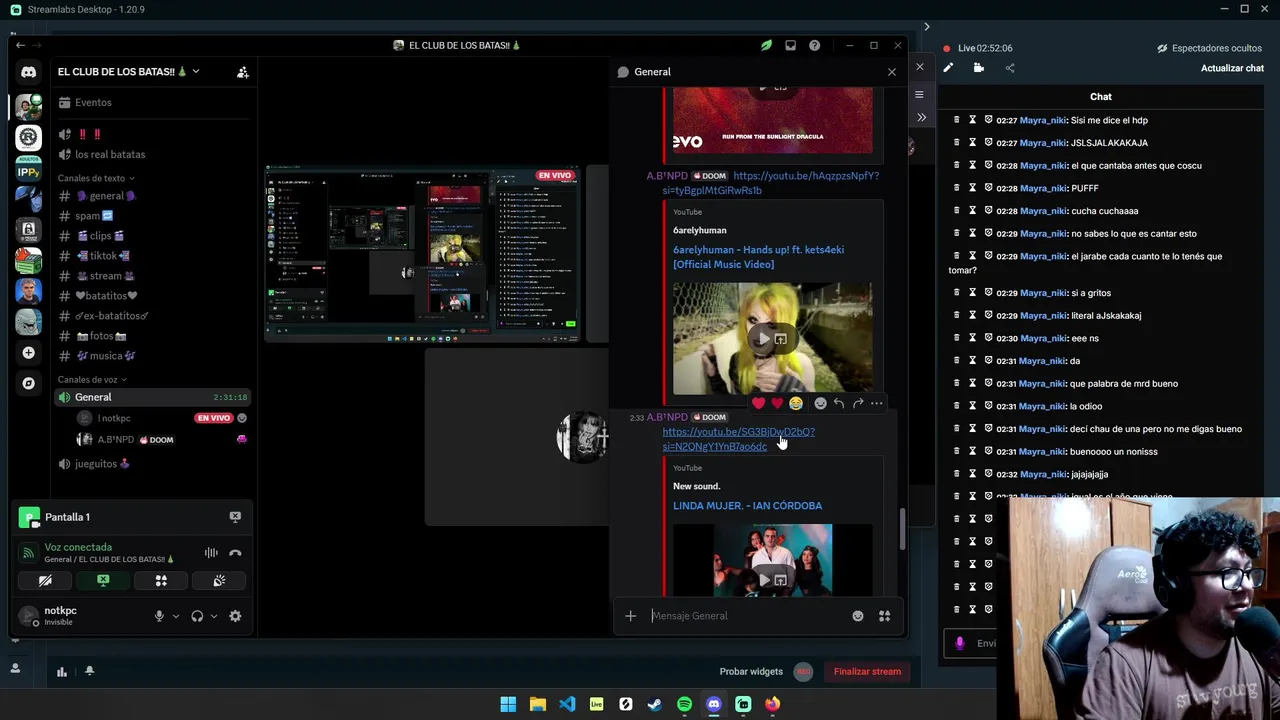The image size is (1280, 720).
Task: Open the 6arelyhuman Hands up! video title link
Action: (758, 257)
